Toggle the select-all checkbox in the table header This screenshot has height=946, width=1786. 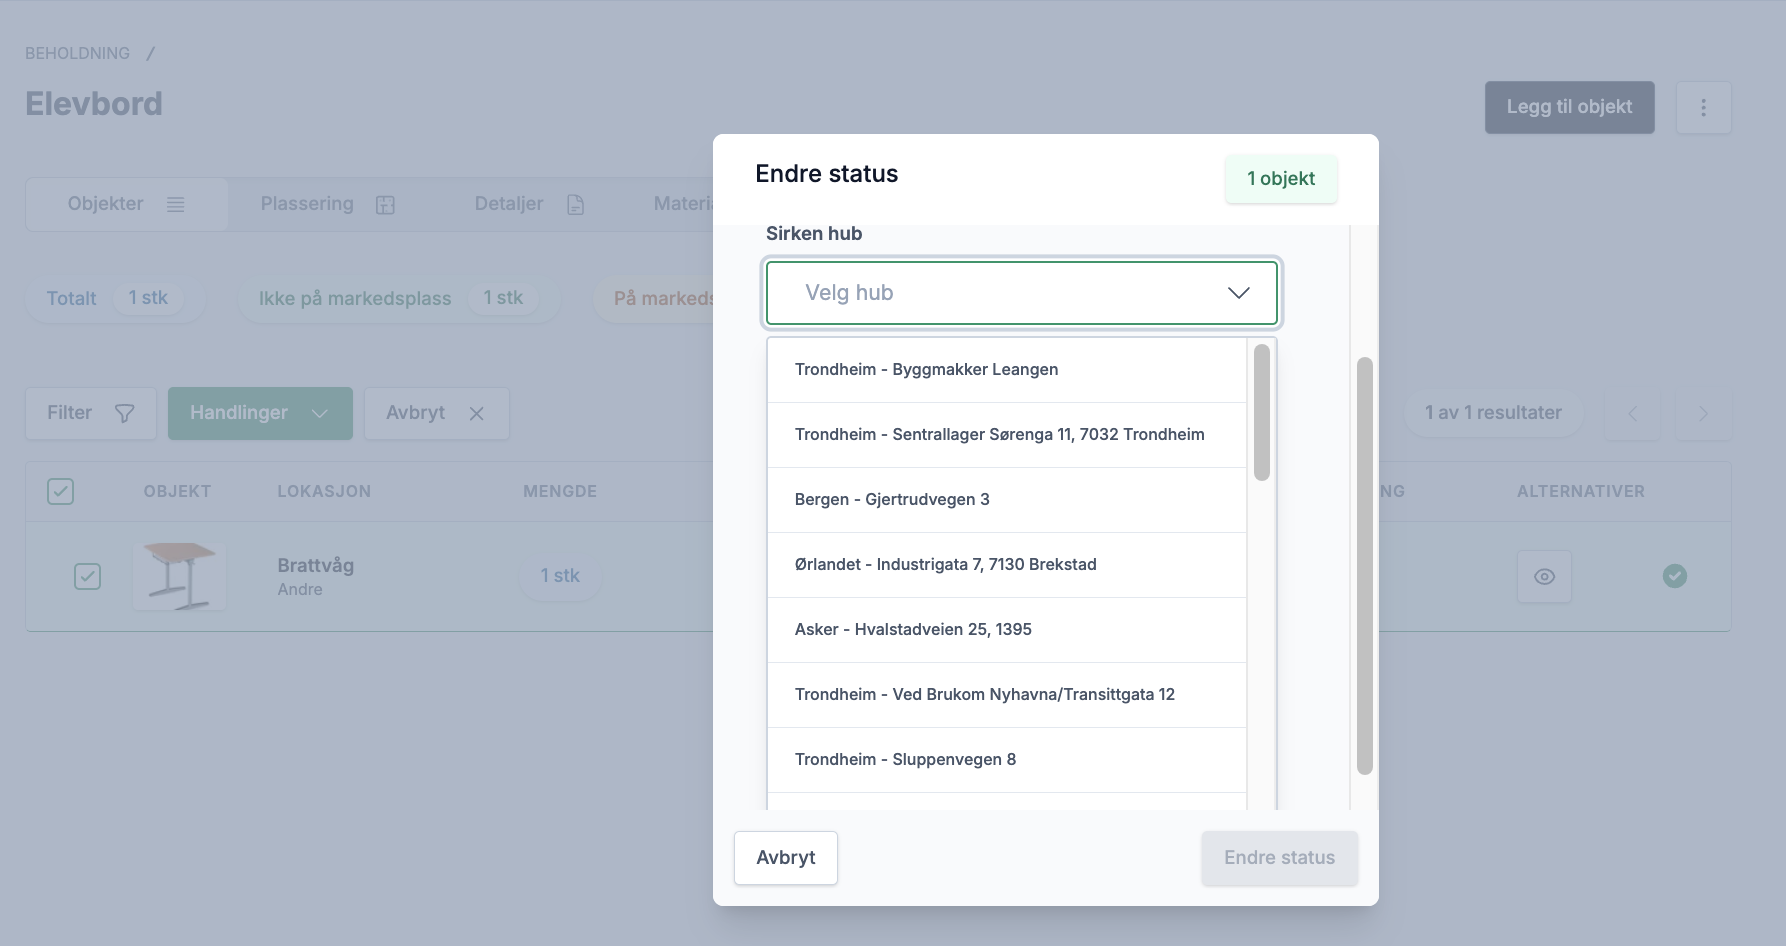coord(60,491)
